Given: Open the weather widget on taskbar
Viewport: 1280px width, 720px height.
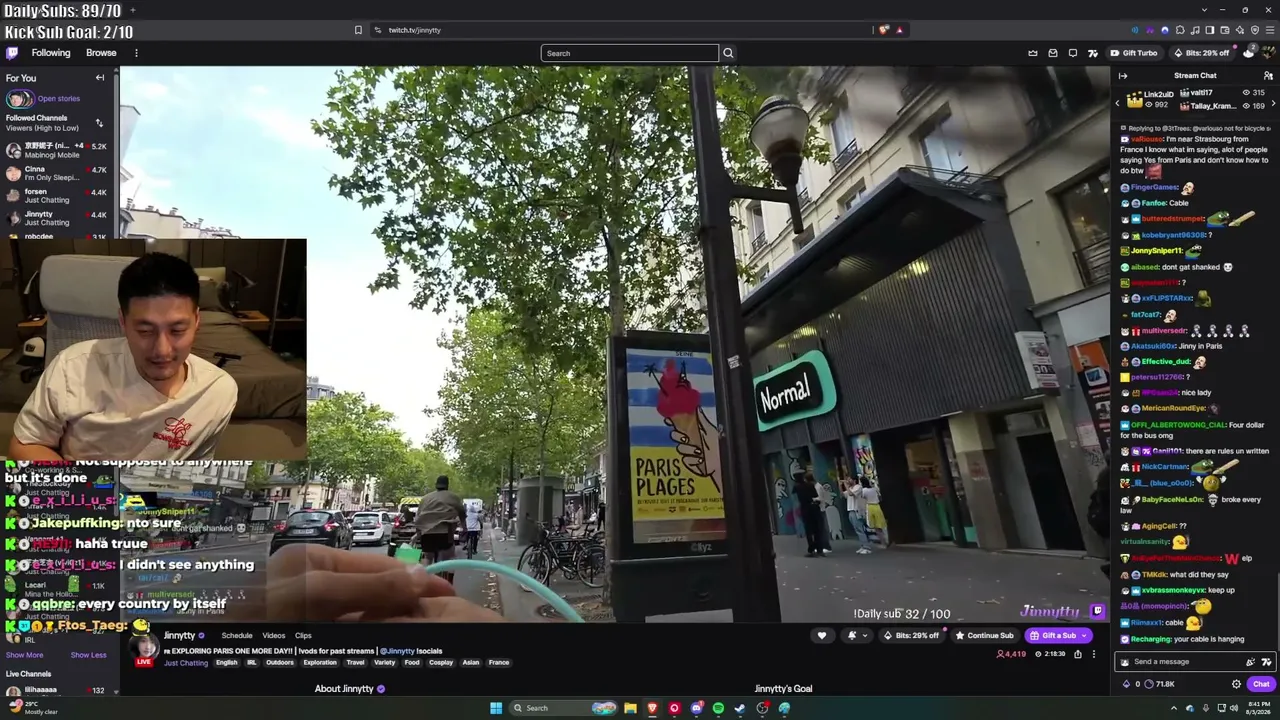Looking at the screenshot, I should click(x=33, y=708).
